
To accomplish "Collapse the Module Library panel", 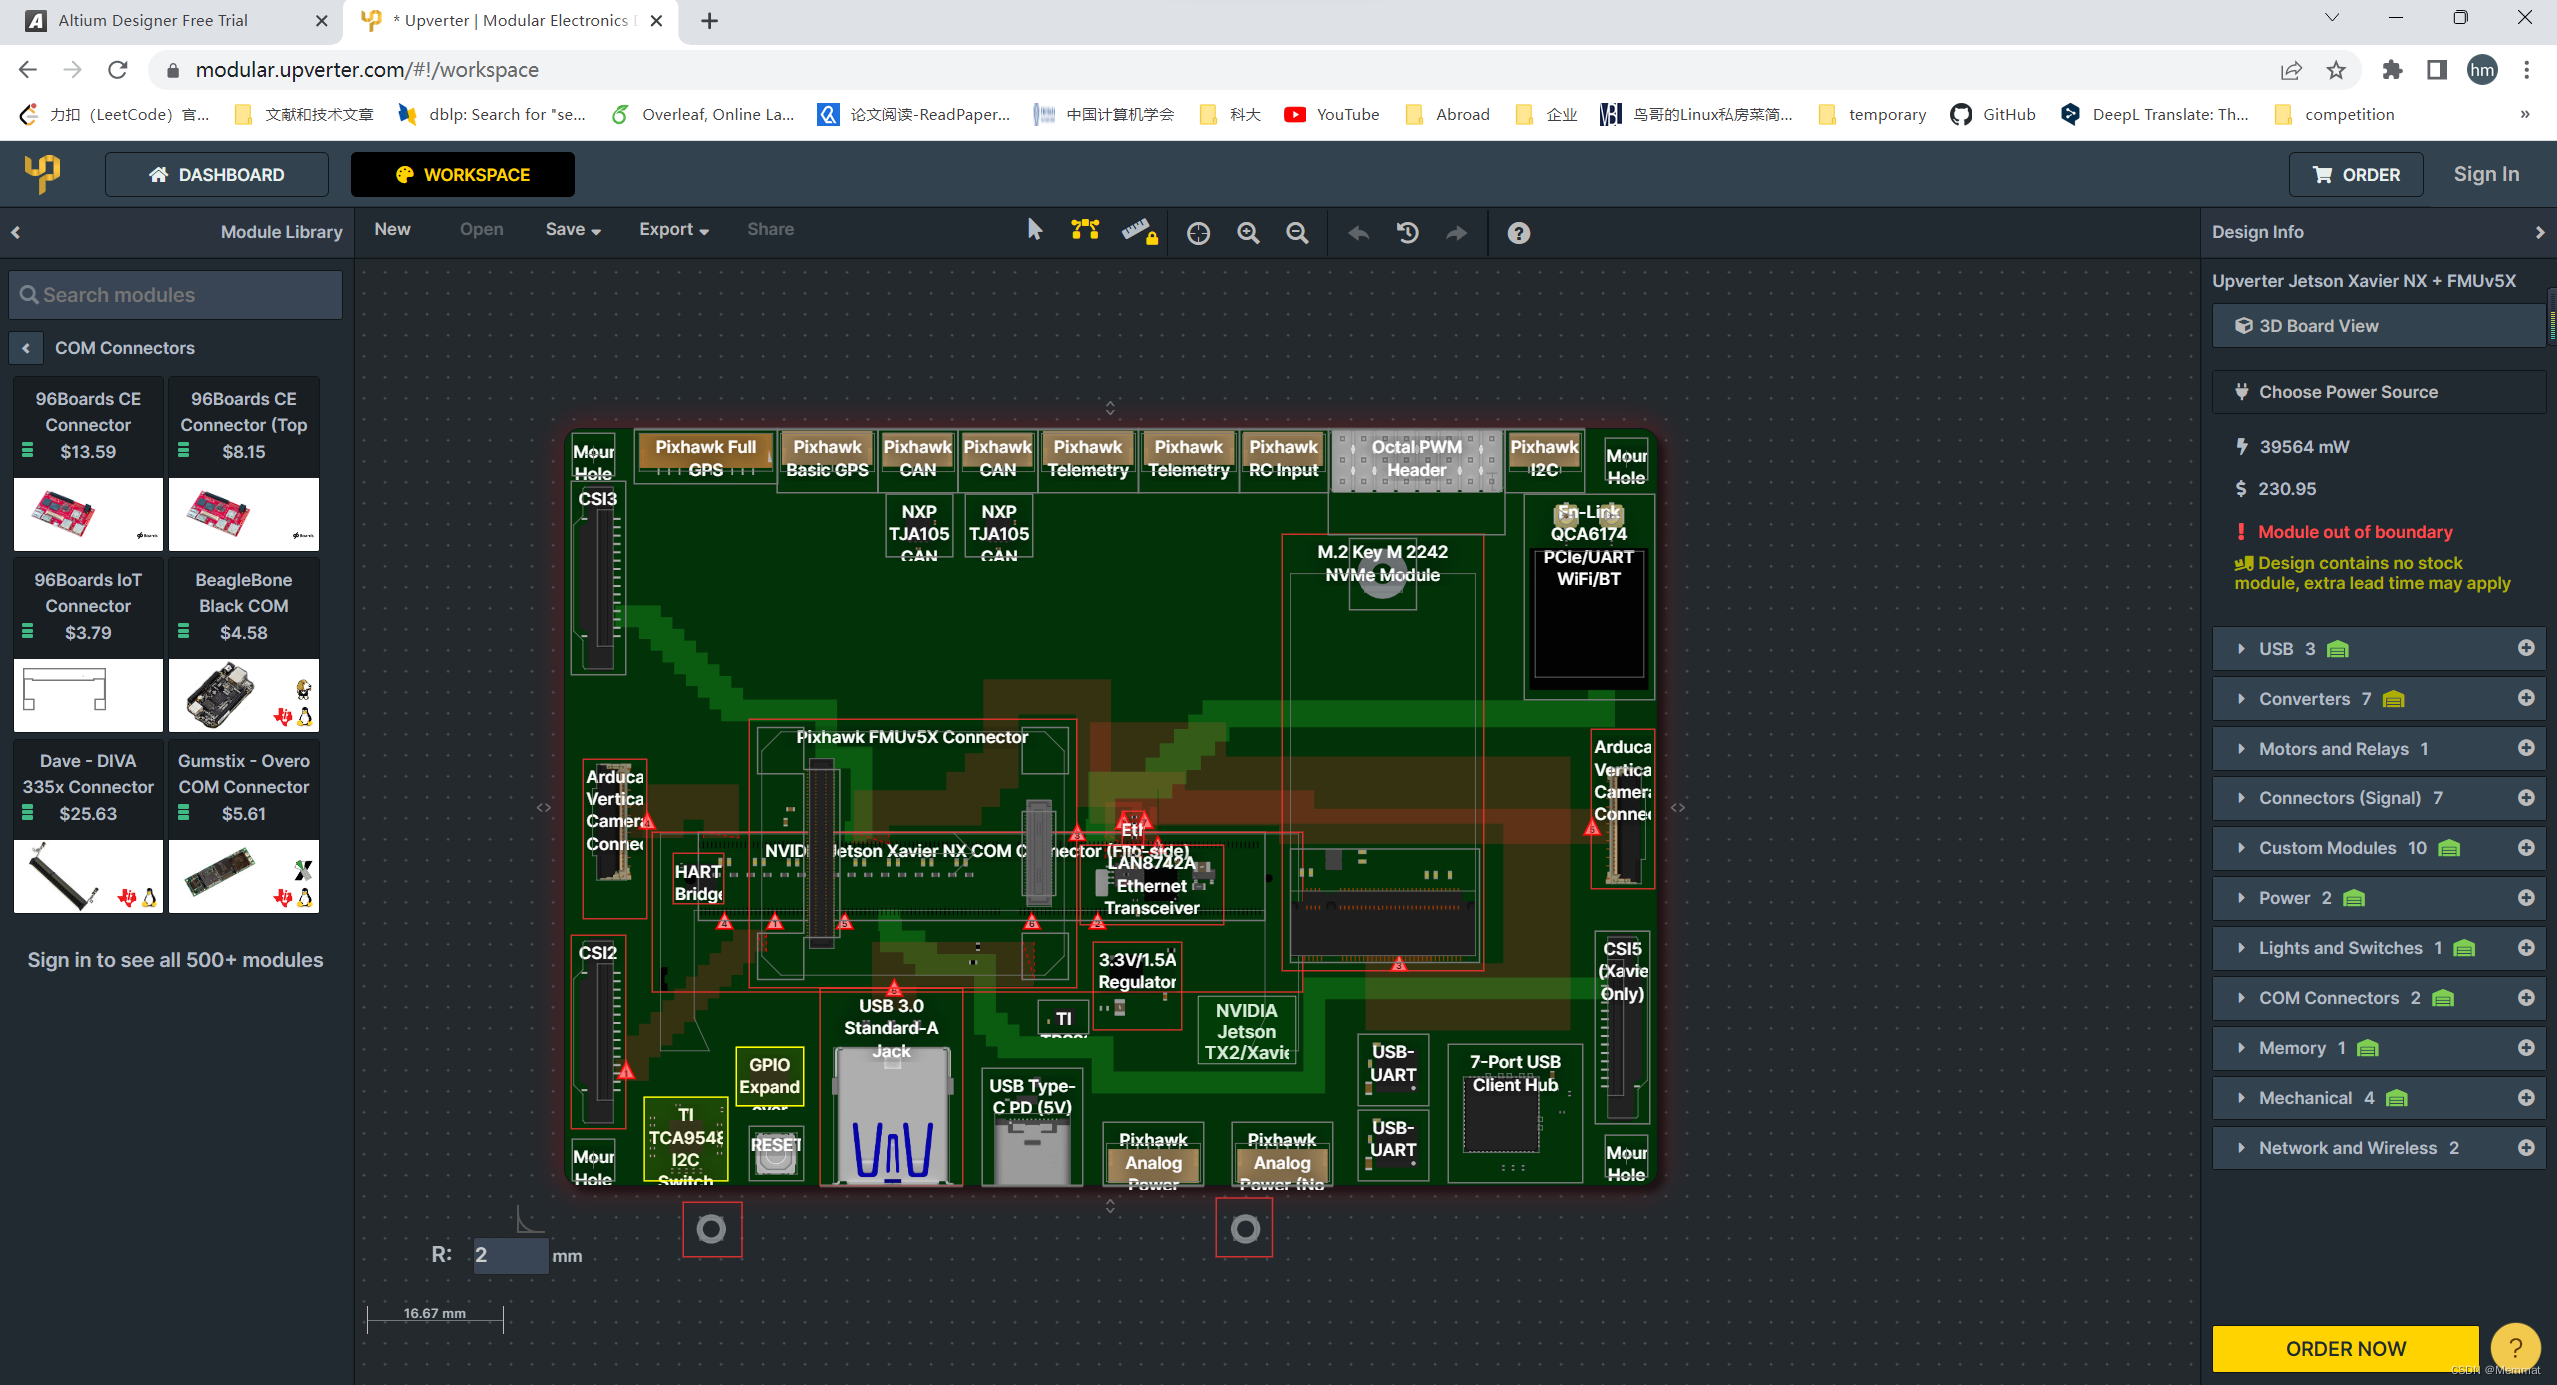I will click(16, 232).
